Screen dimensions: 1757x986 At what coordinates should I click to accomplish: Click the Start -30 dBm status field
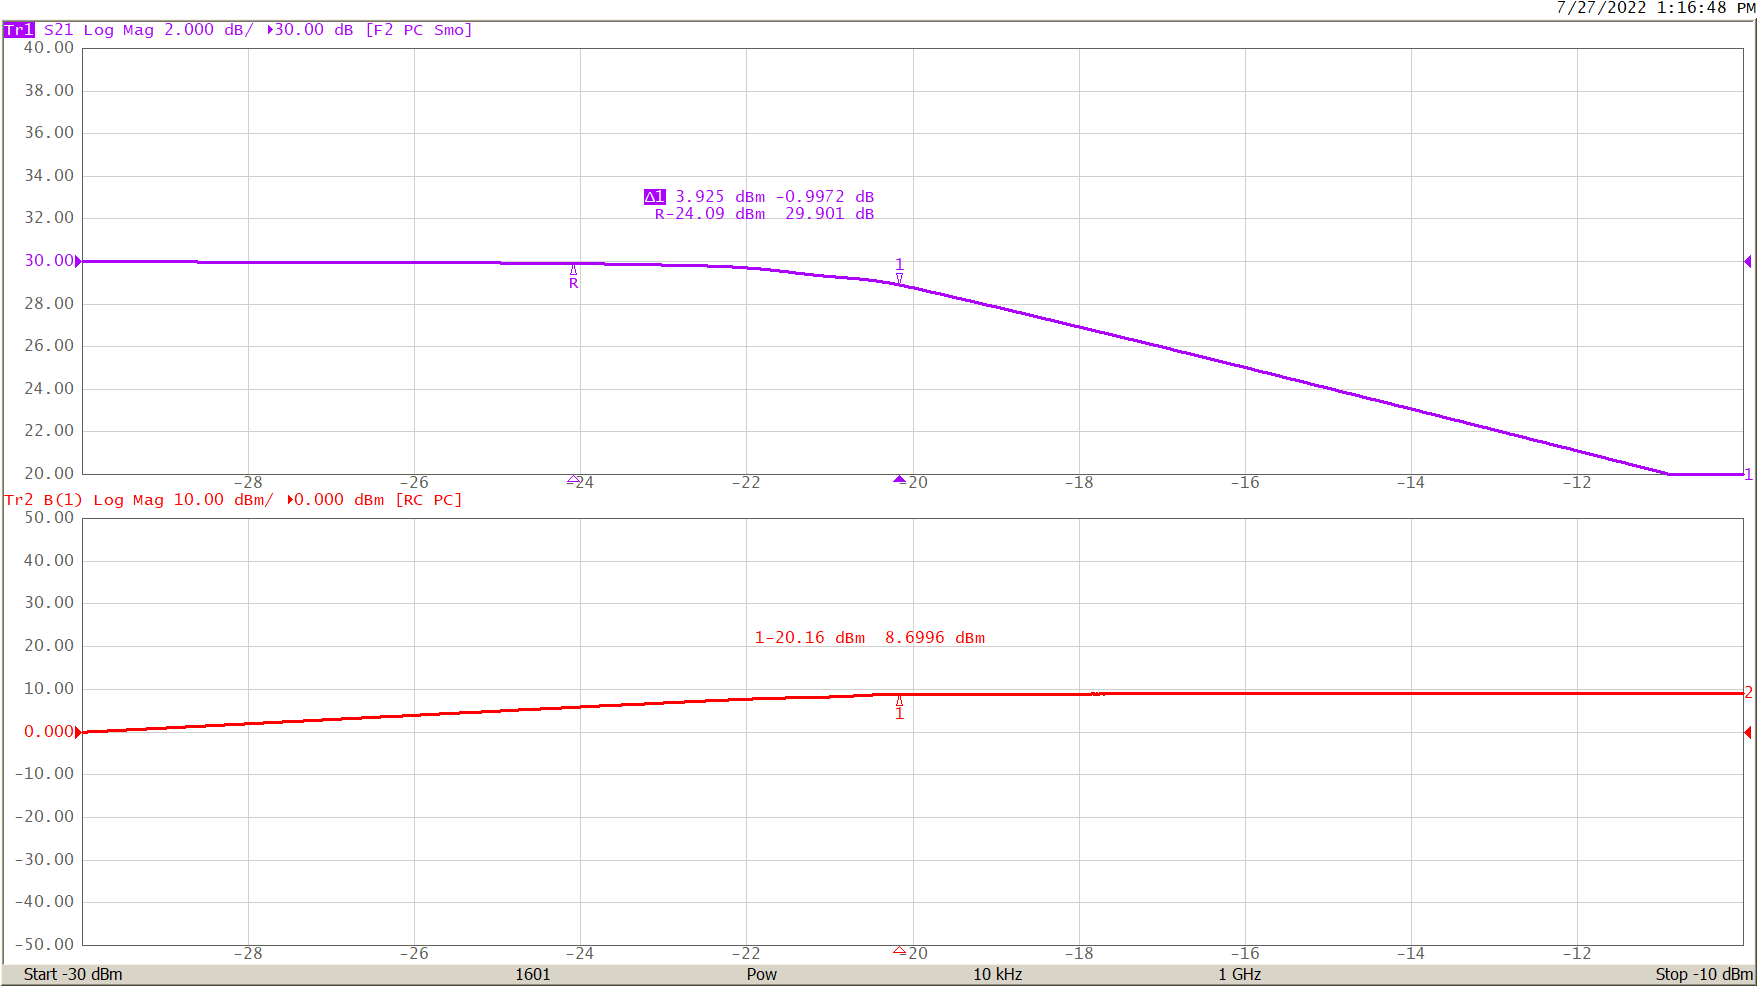pos(73,974)
